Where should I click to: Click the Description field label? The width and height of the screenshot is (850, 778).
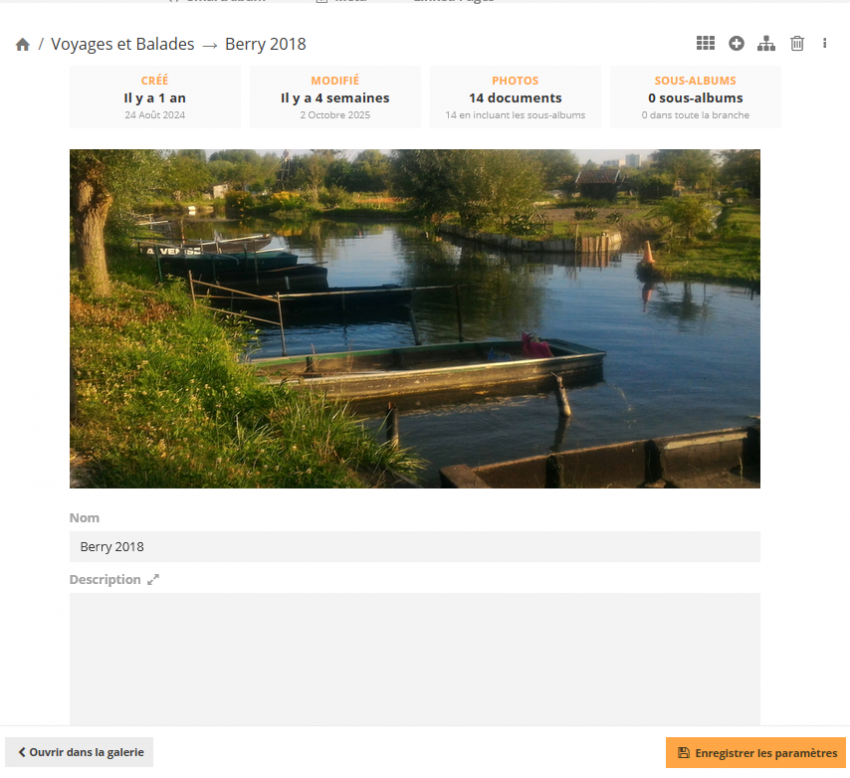[104, 580]
